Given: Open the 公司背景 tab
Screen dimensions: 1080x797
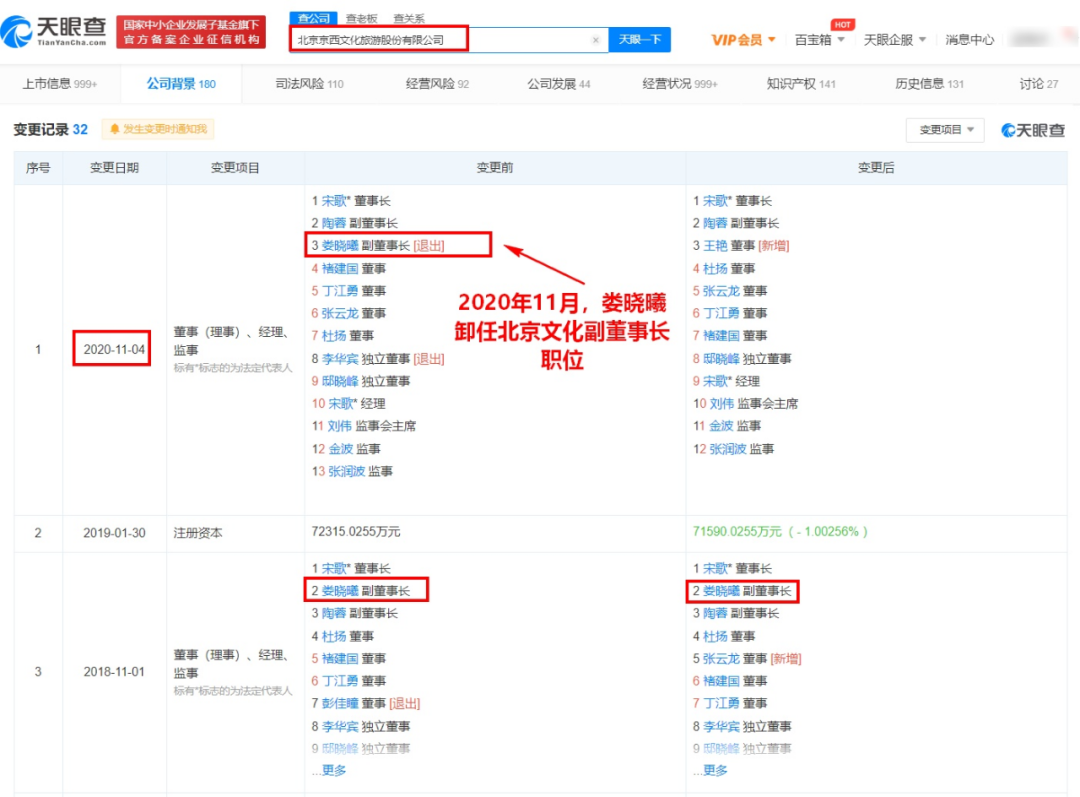Looking at the screenshot, I should (x=180, y=84).
